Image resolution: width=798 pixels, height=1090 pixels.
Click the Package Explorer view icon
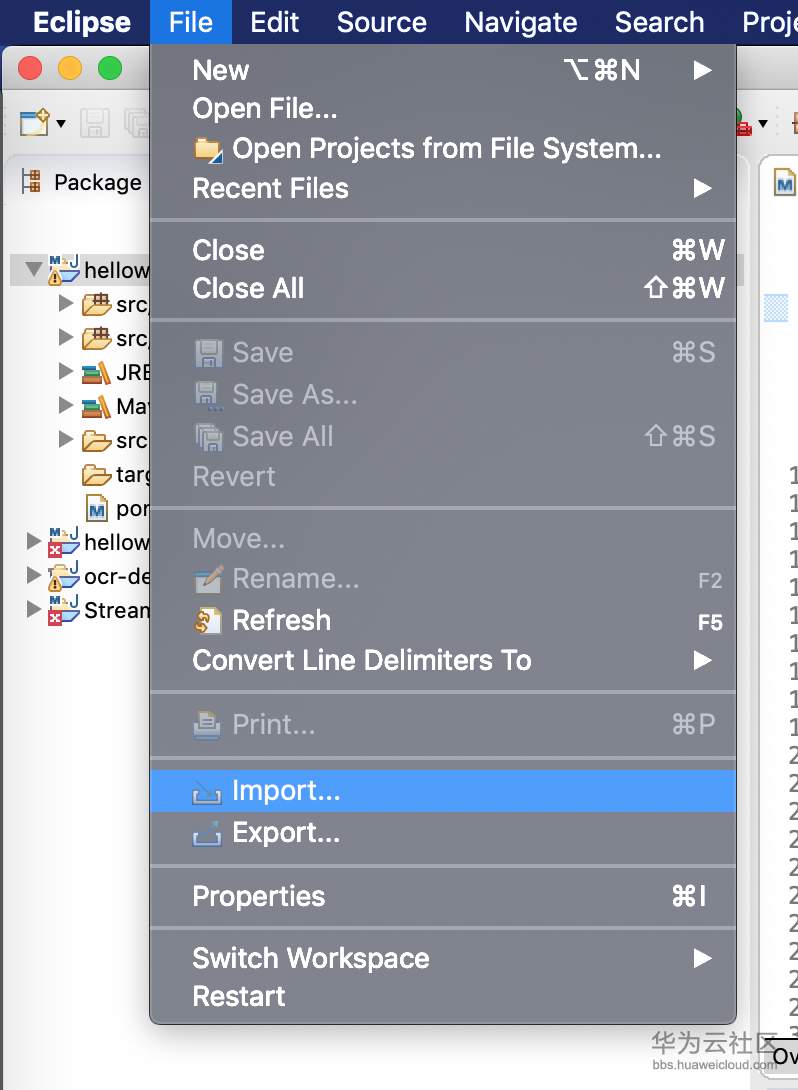tap(31, 182)
